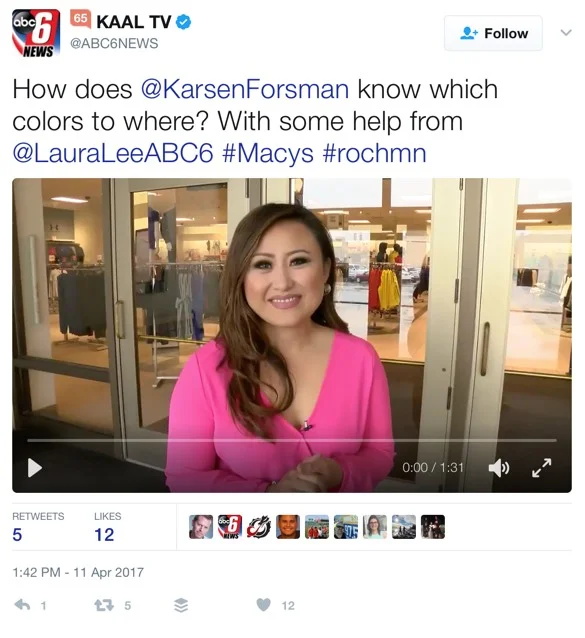Mute the video with speaker icon
The width and height of the screenshot is (585, 638).
point(499,468)
